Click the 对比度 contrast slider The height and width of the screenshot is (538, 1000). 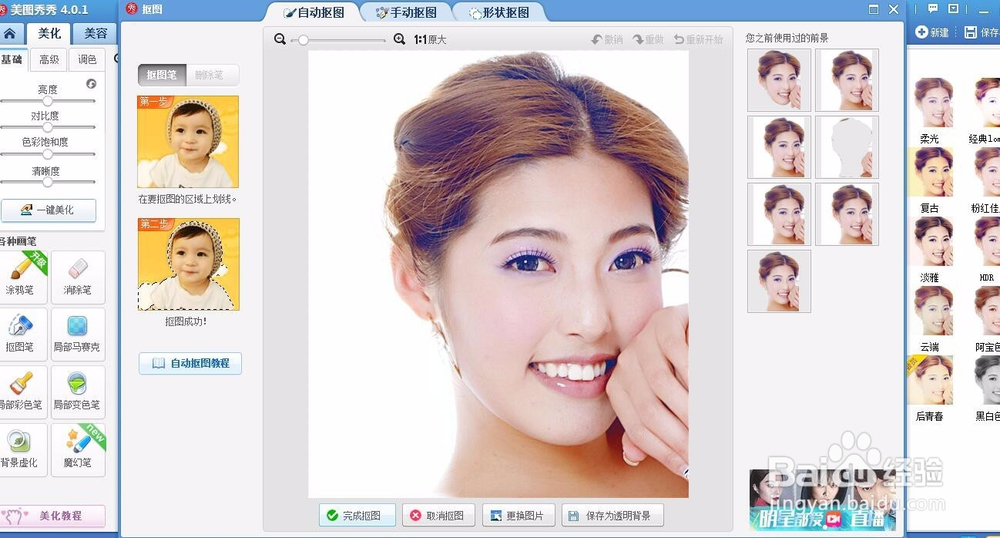48,127
